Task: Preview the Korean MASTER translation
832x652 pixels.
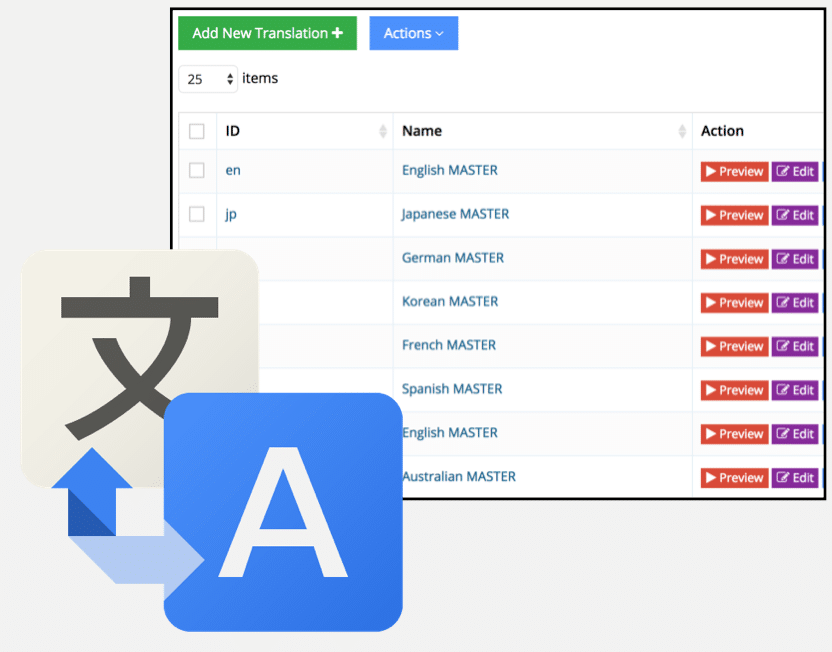Action: 734,303
